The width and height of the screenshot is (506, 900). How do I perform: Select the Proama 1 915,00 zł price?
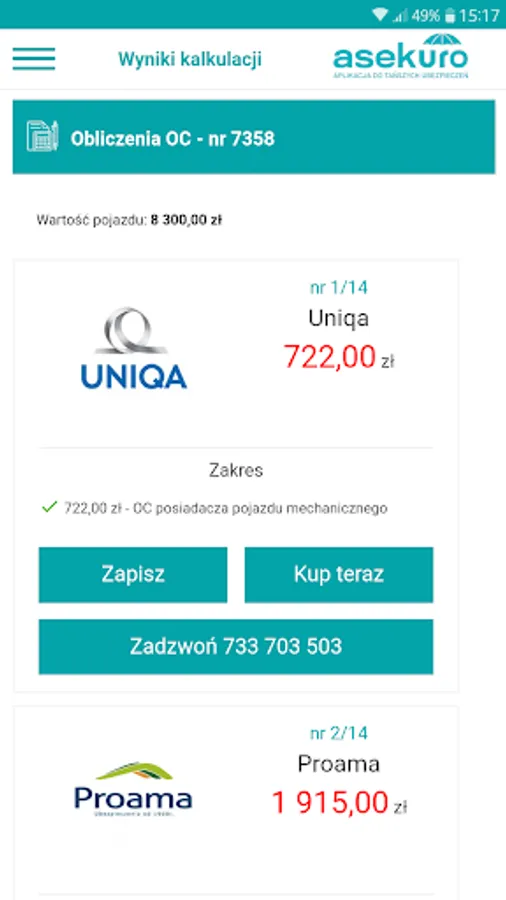(x=339, y=802)
